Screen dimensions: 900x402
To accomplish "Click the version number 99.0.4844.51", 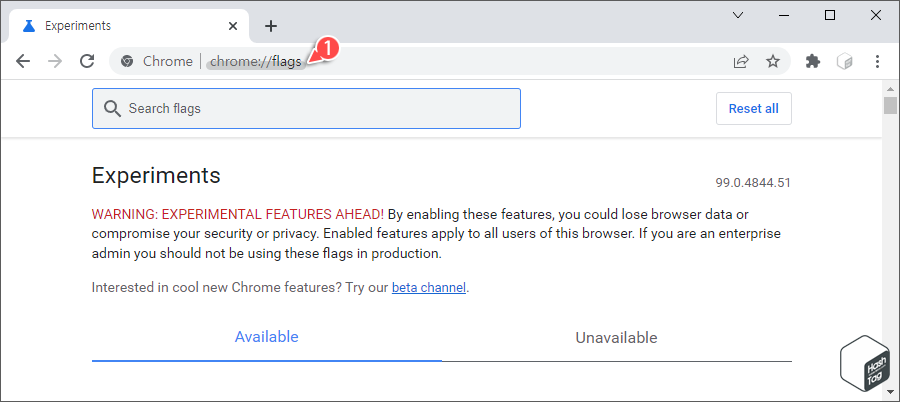I will click(x=753, y=183).
